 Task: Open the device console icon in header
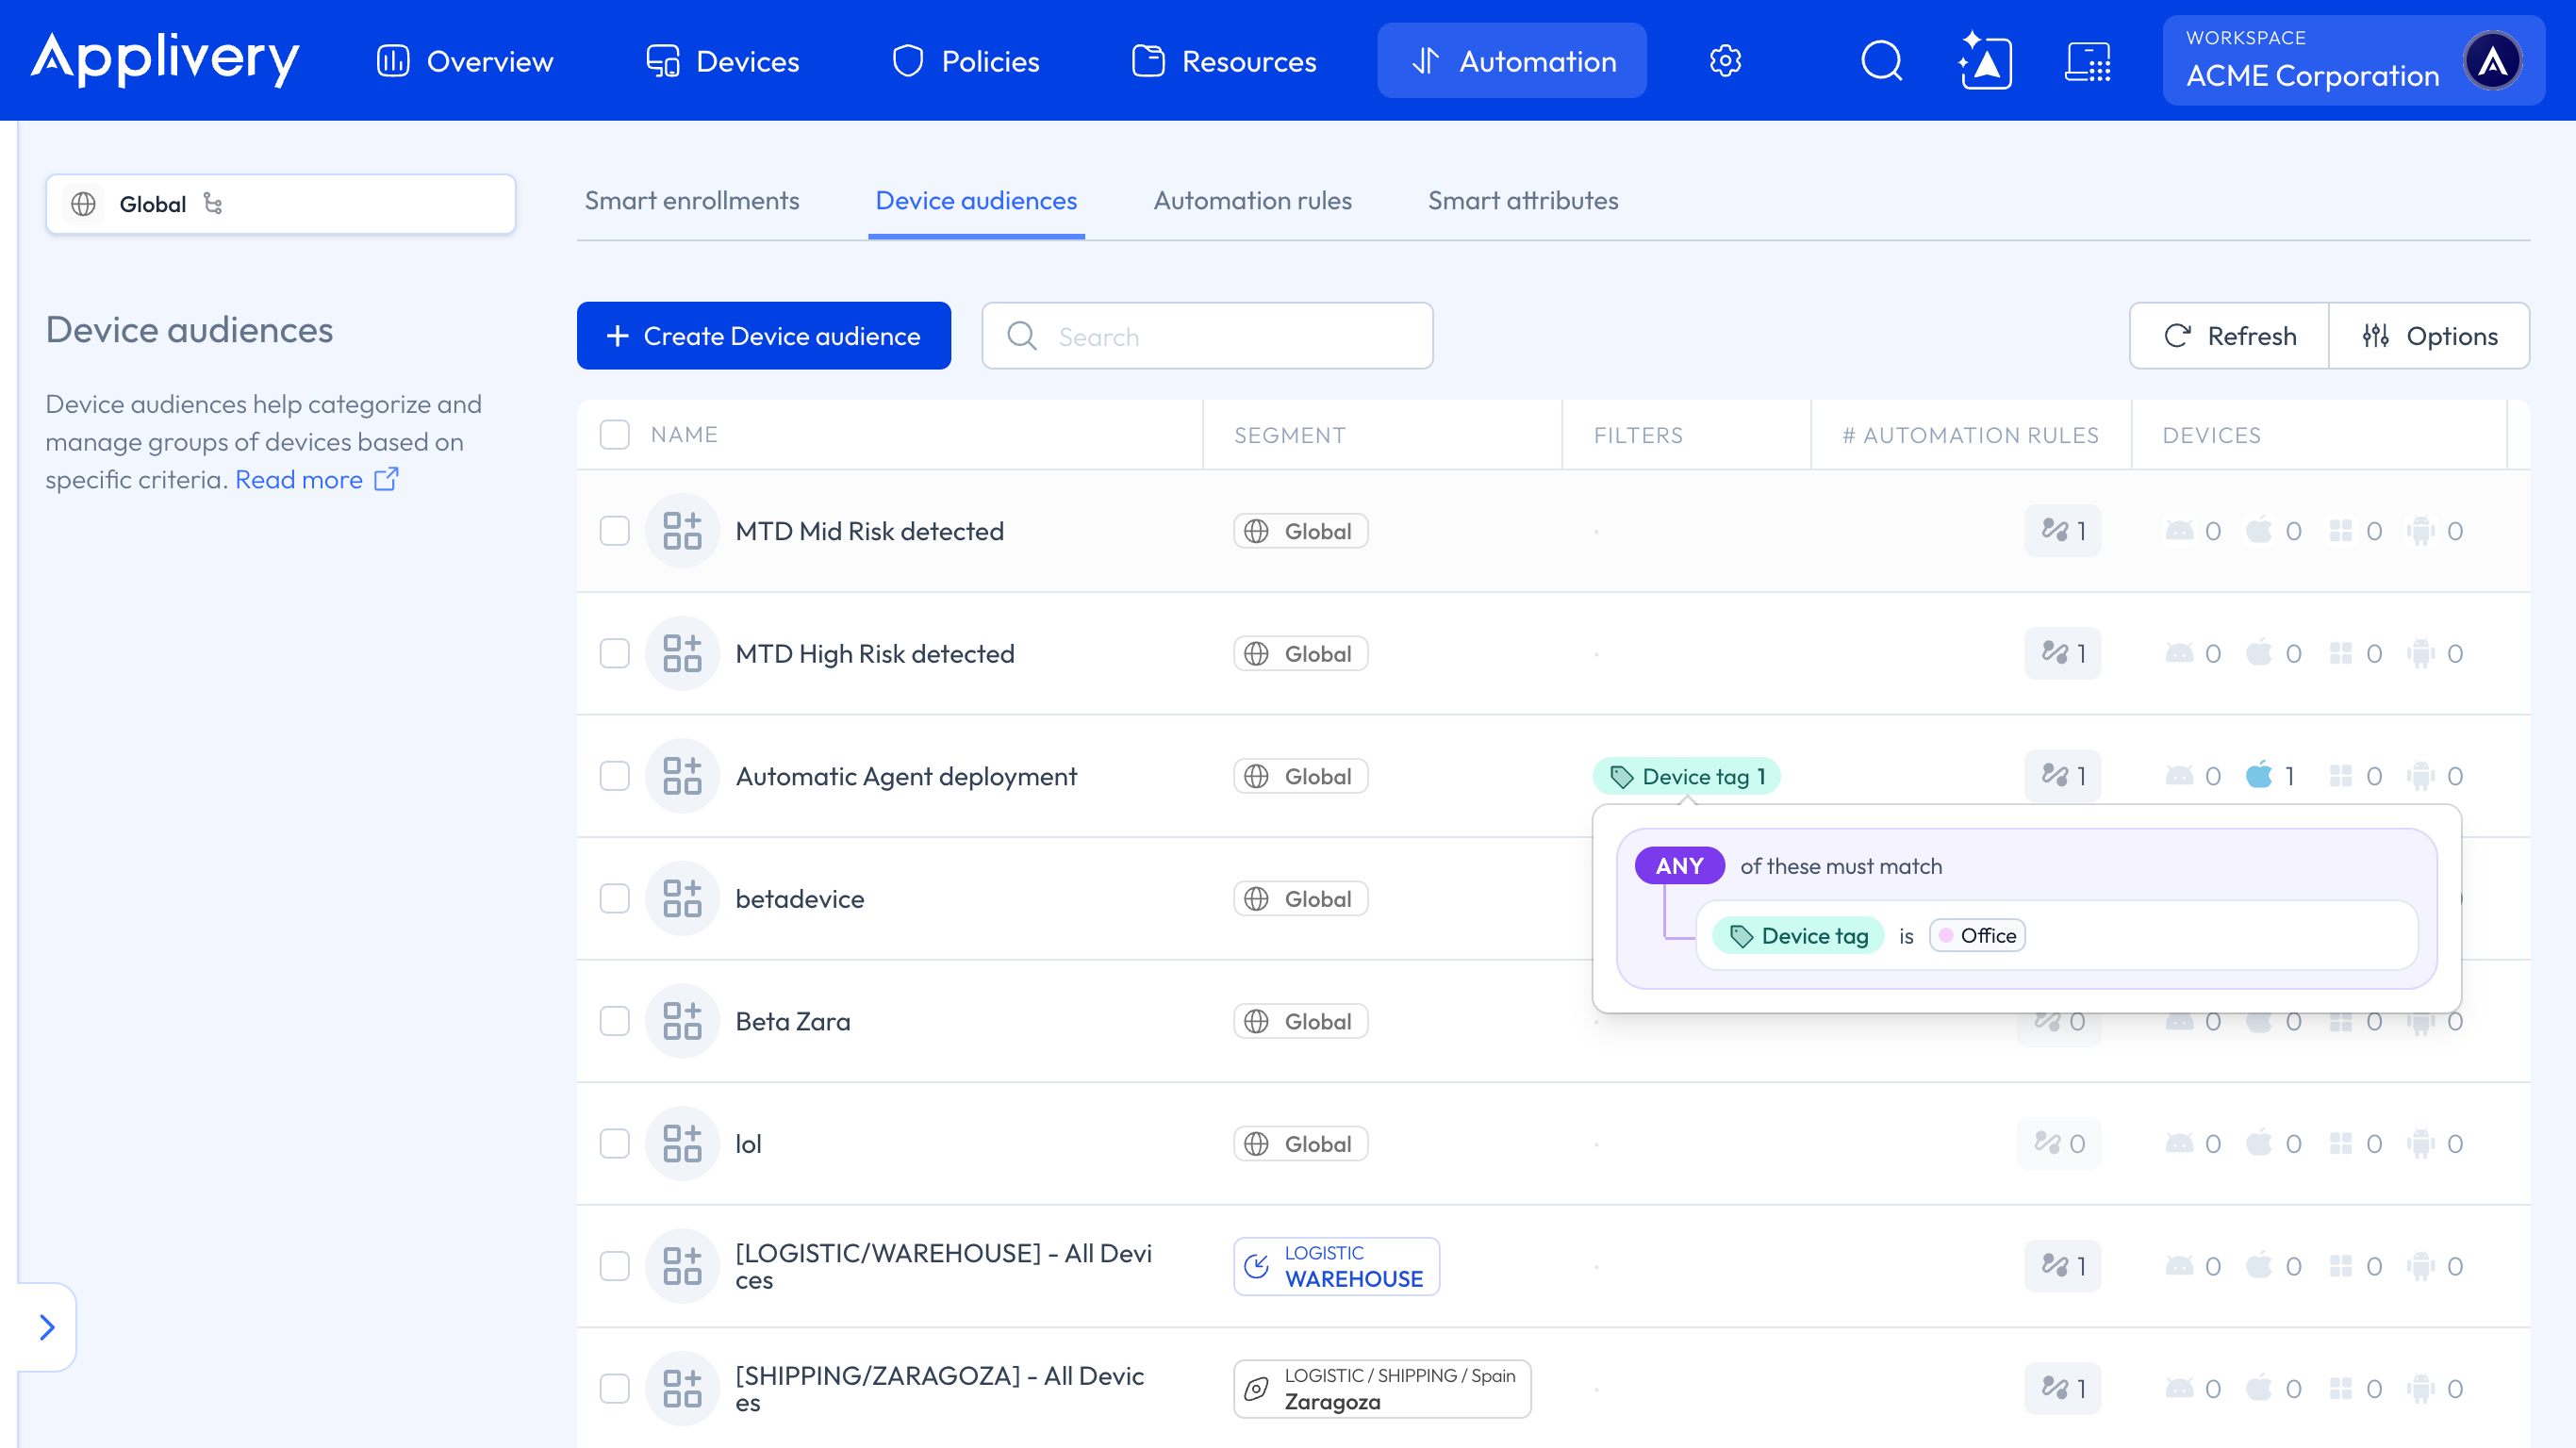point(2088,61)
